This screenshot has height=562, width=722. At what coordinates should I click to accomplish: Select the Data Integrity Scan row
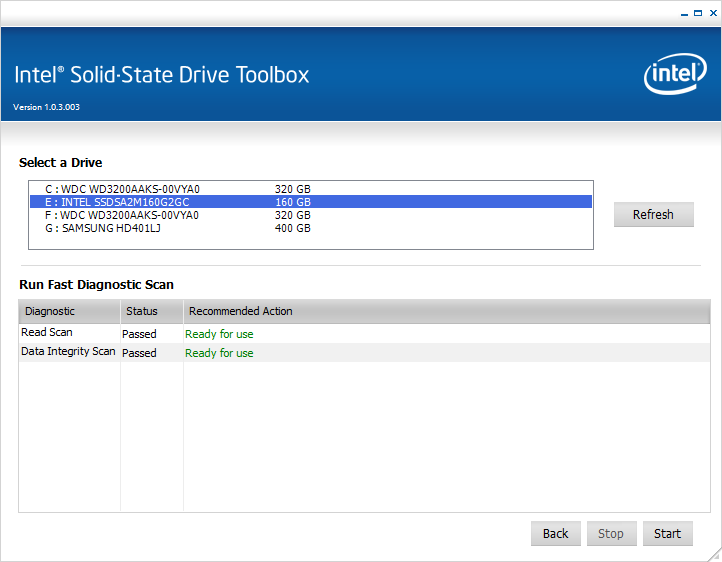point(364,353)
